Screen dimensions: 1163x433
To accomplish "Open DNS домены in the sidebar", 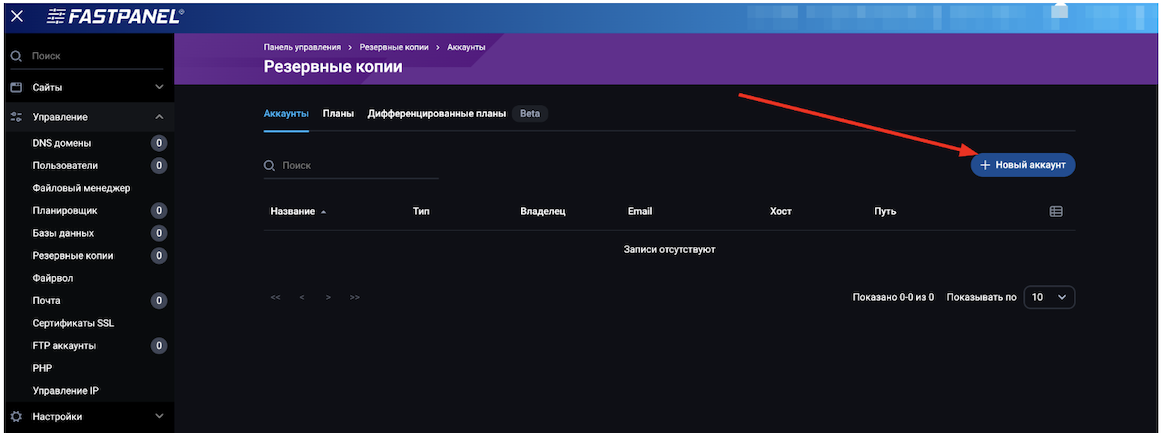I will 62,143.
